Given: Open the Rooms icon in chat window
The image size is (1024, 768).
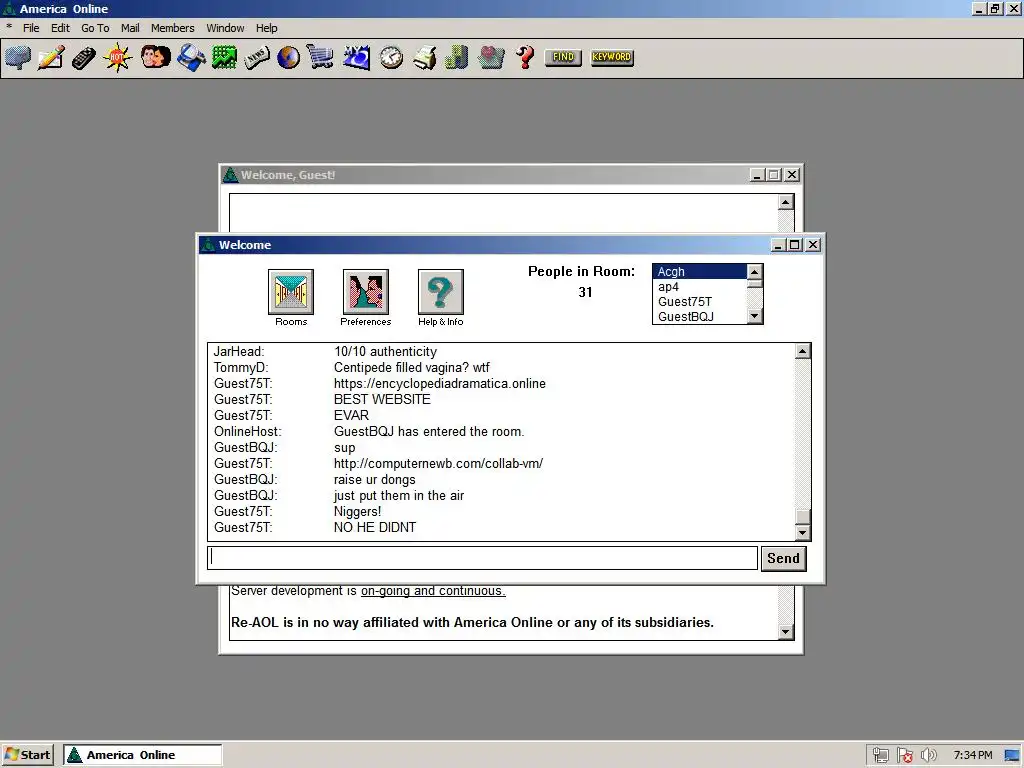Looking at the screenshot, I should tap(291, 291).
